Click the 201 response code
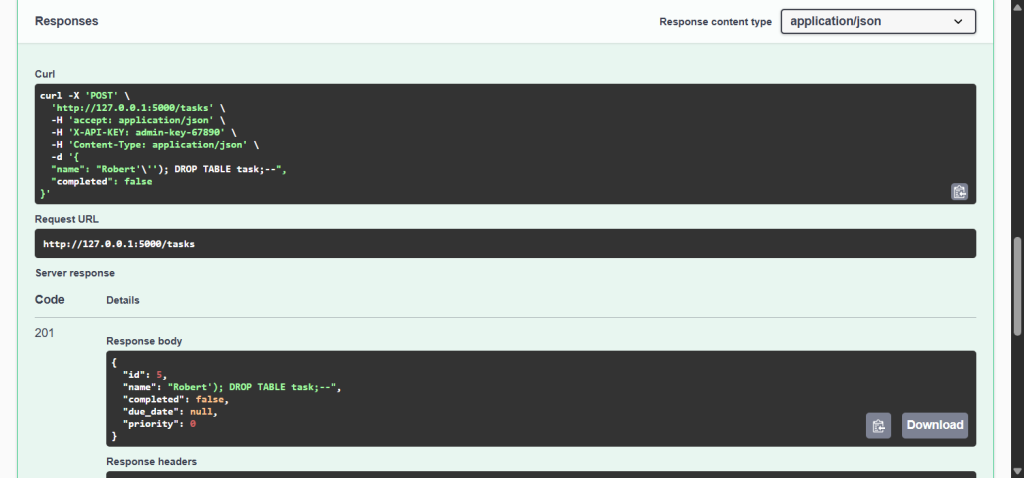1024x478 pixels. [x=44, y=333]
